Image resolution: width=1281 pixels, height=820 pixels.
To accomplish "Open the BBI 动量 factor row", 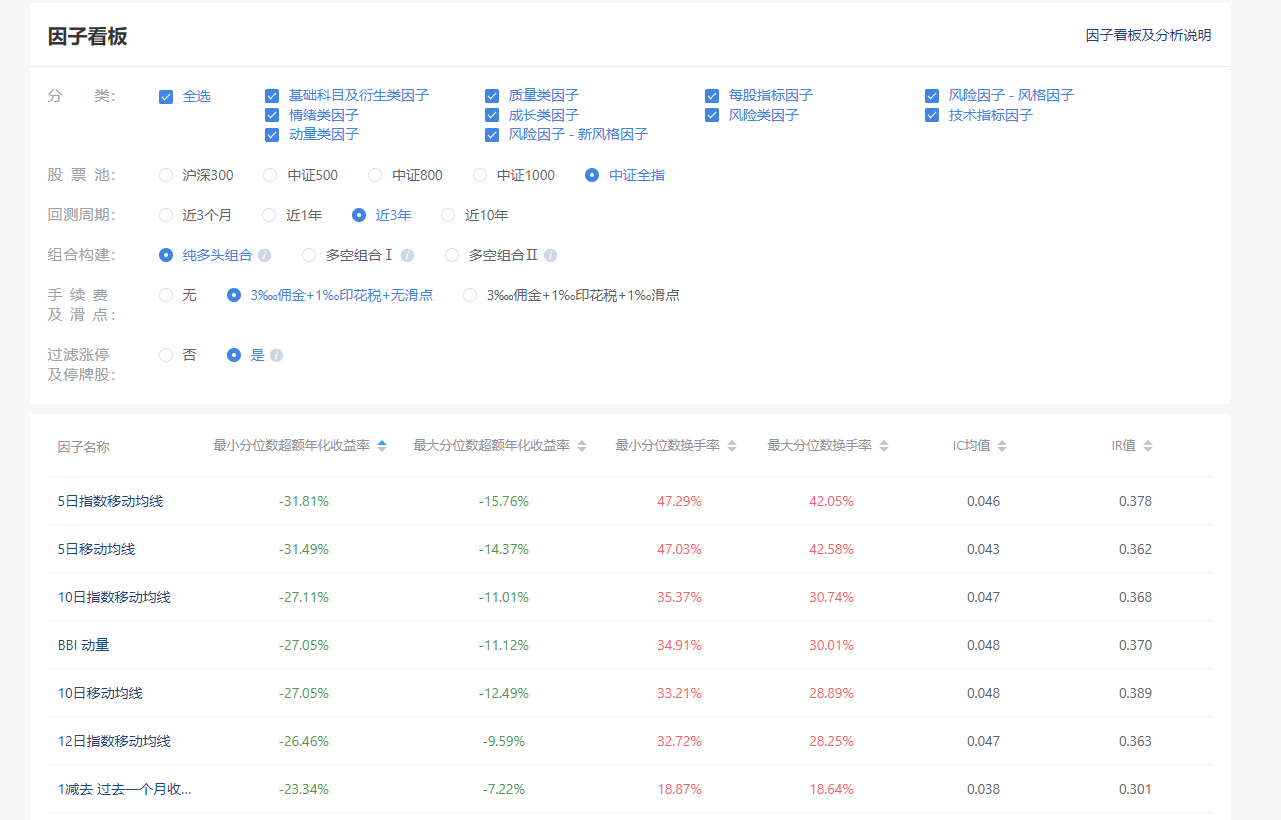I will (x=84, y=645).
